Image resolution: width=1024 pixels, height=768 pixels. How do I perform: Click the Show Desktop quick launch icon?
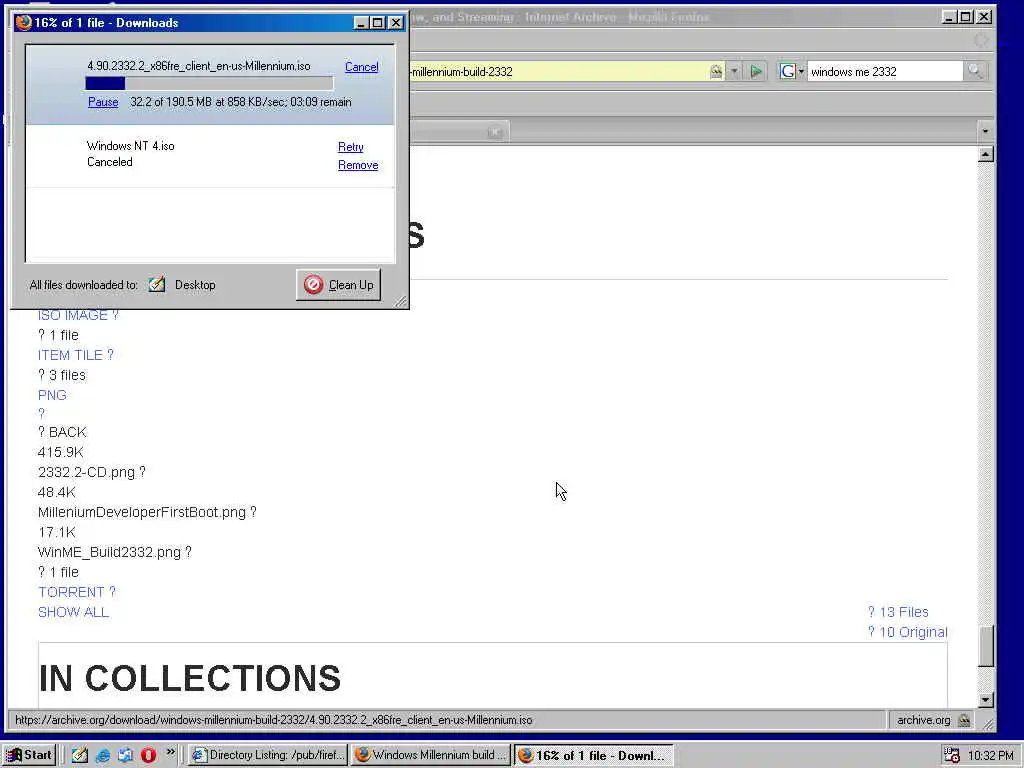[80, 755]
